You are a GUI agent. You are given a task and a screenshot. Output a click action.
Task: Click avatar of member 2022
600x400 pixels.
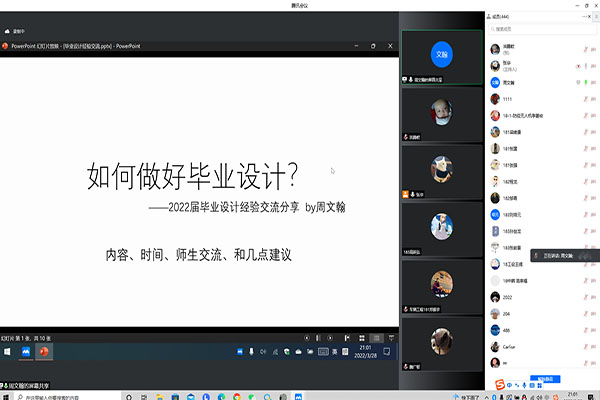(x=494, y=297)
